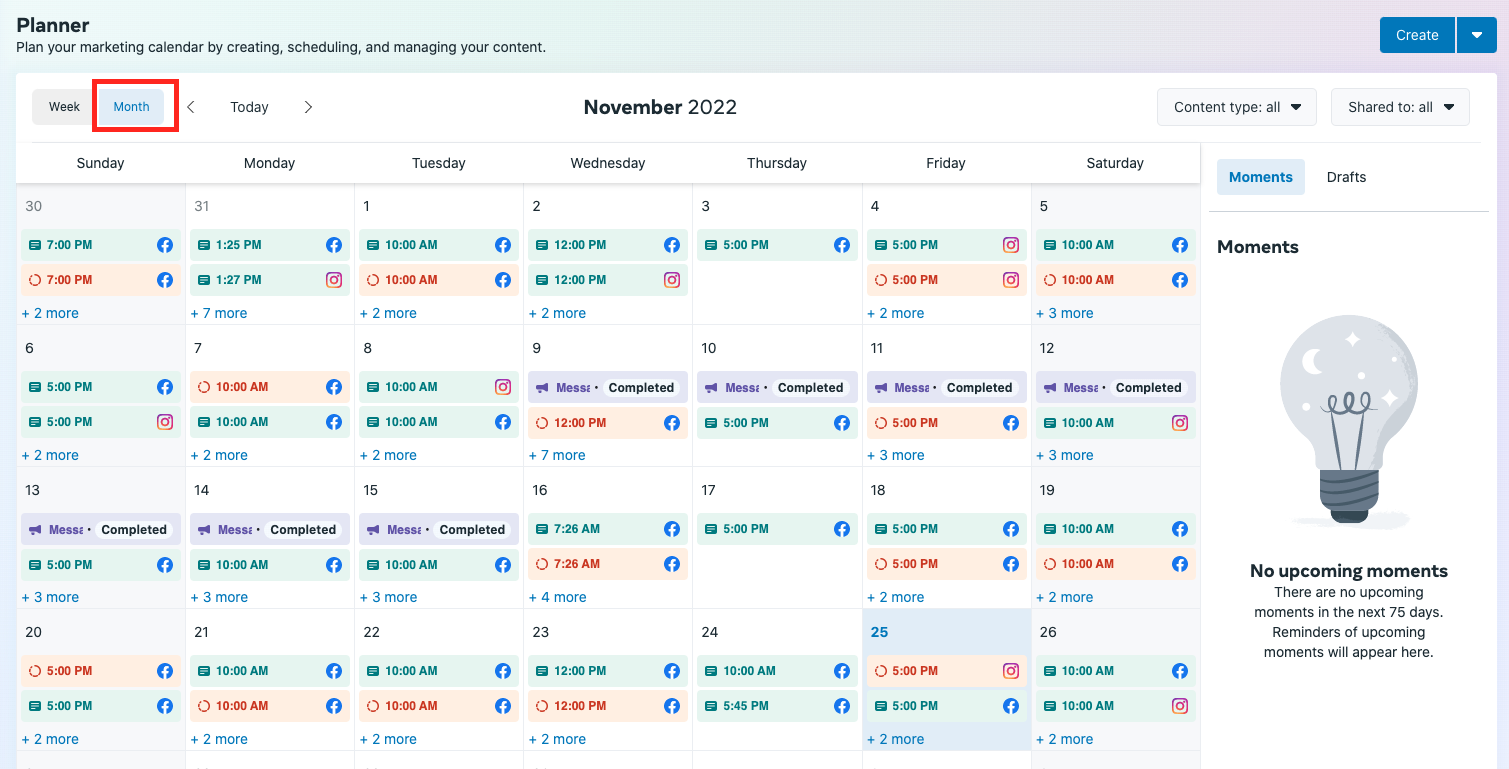
Task: Click the megaphone icon on November 11's message
Action: pyautogui.click(x=880, y=388)
